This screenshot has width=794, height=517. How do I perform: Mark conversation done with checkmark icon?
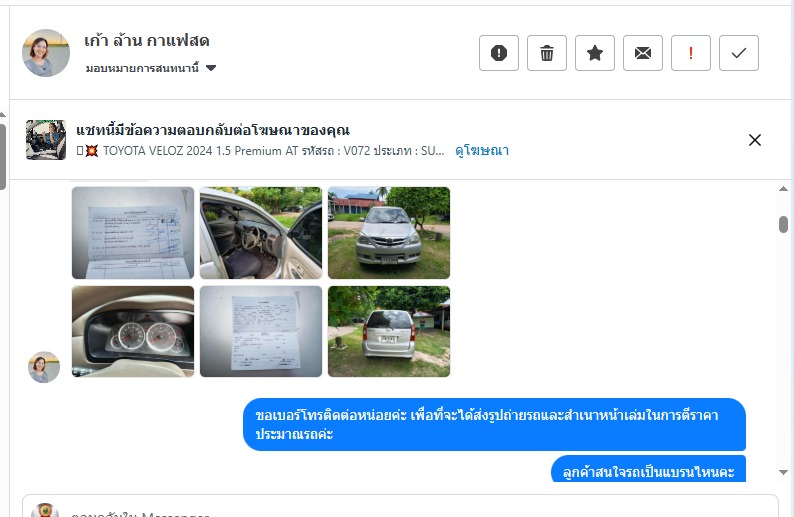coord(739,53)
